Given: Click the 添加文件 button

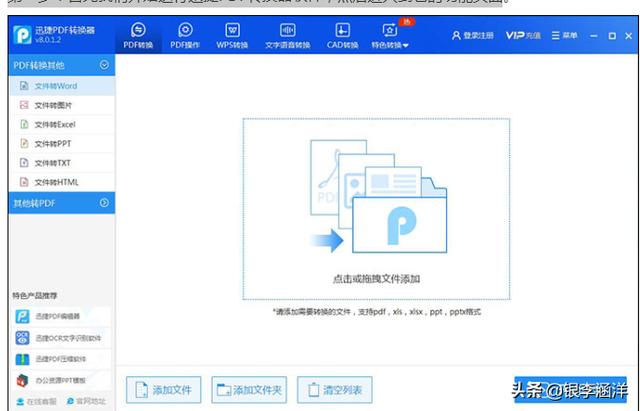Looking at the screenshot, I should pos(164,390).
